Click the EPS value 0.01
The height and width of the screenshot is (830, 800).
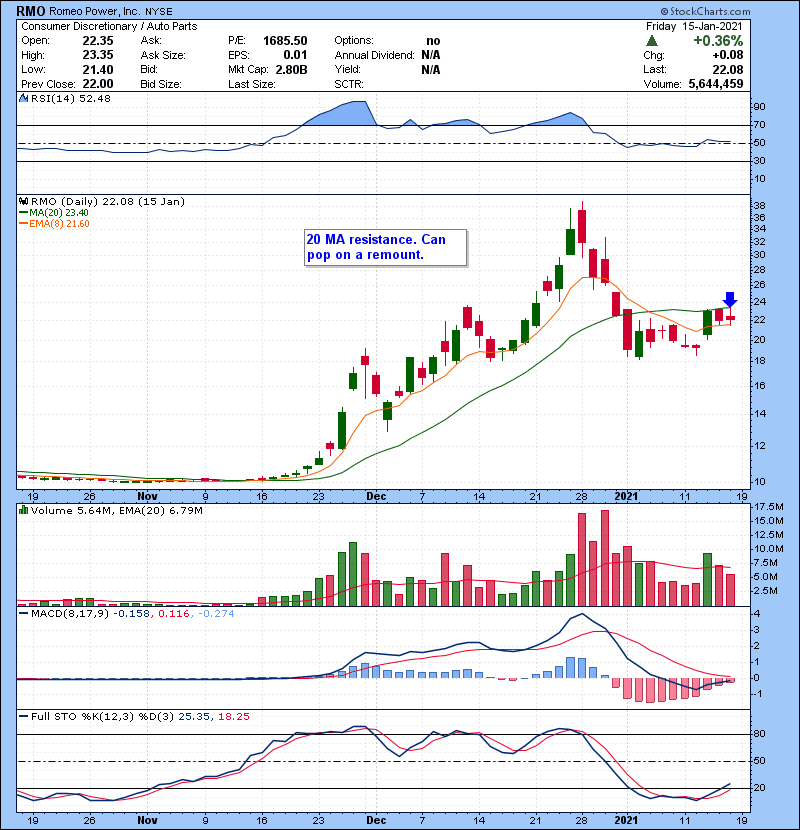click(x=295, y=55)
